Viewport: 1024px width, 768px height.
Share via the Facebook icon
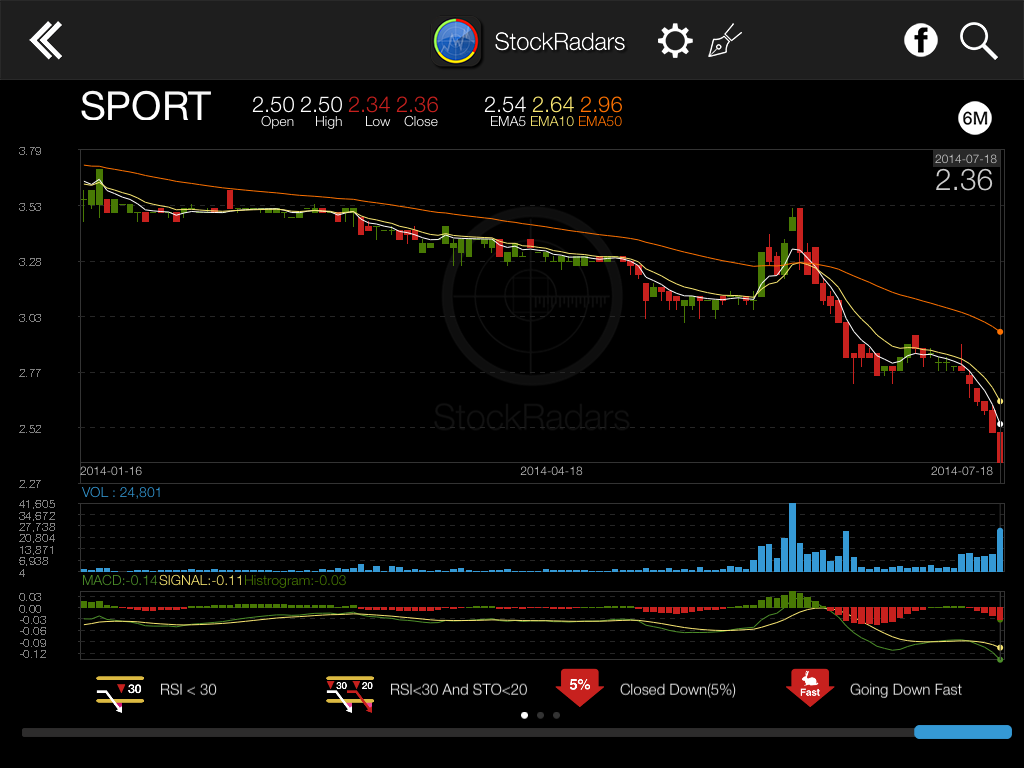pos(921,40)
